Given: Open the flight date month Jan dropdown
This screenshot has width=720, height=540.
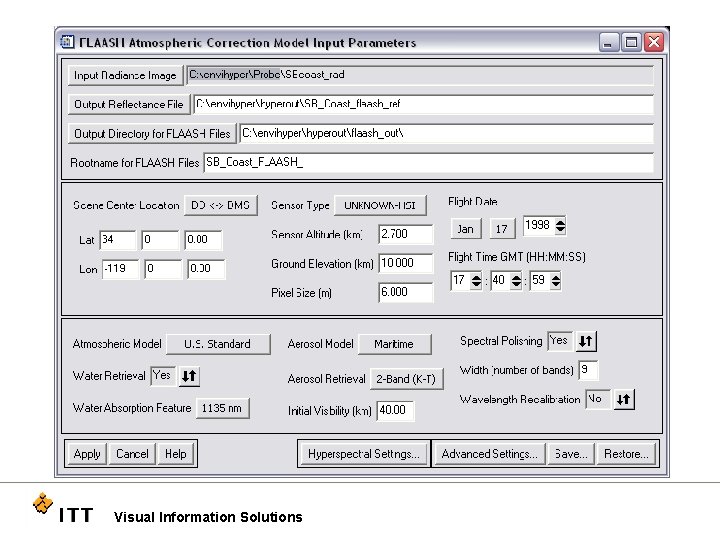Looking at the screenshot, I should (466, 229).
